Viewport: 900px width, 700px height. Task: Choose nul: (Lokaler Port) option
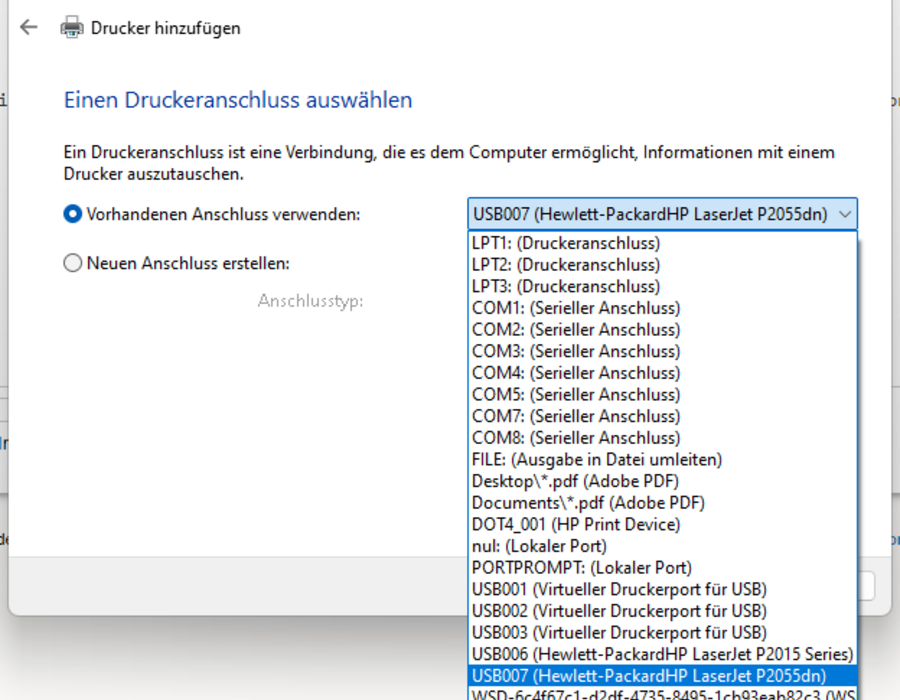pos(663,546)
